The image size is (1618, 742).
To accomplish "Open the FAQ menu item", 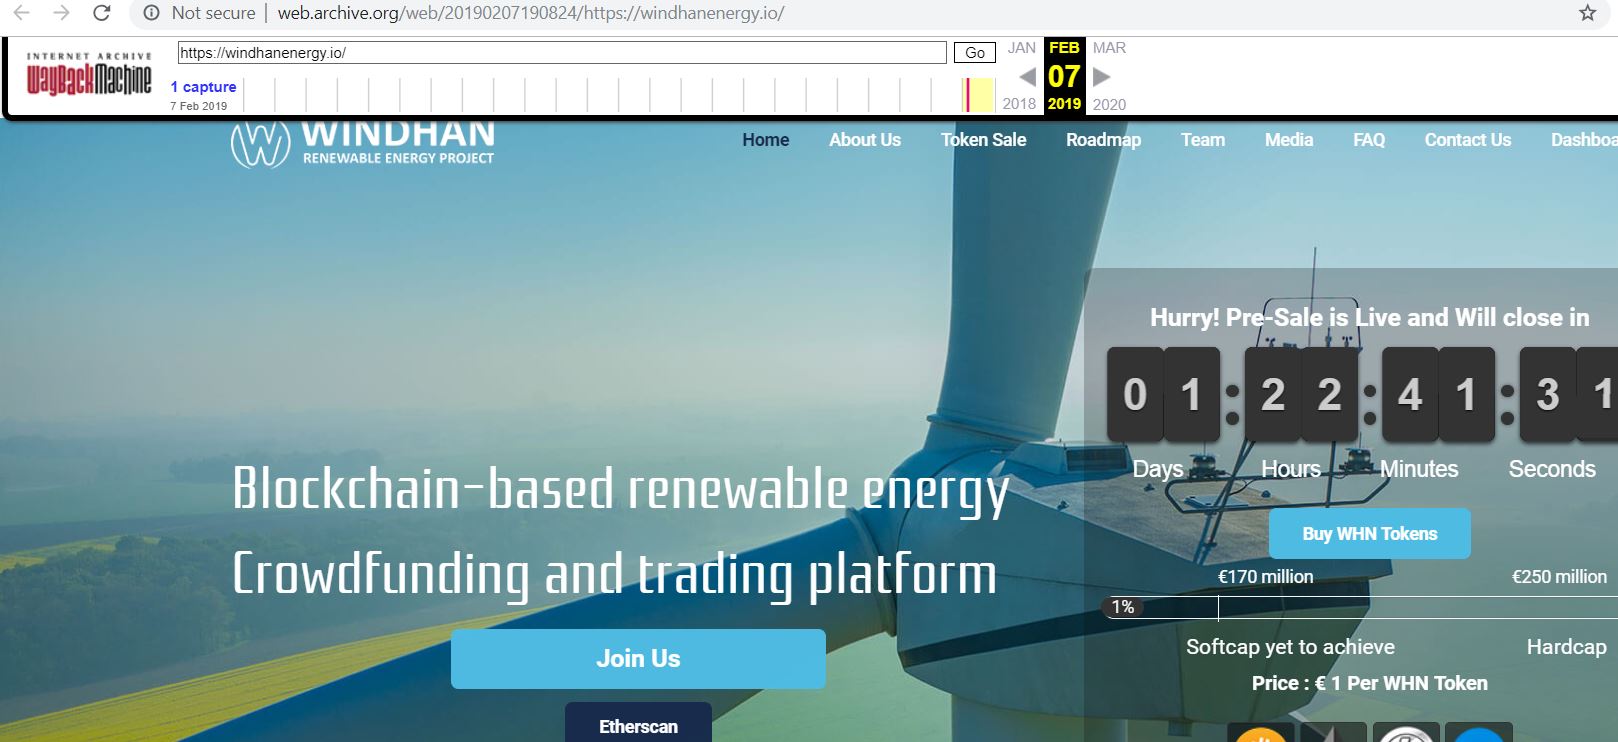I will (x=1369, y=140).
